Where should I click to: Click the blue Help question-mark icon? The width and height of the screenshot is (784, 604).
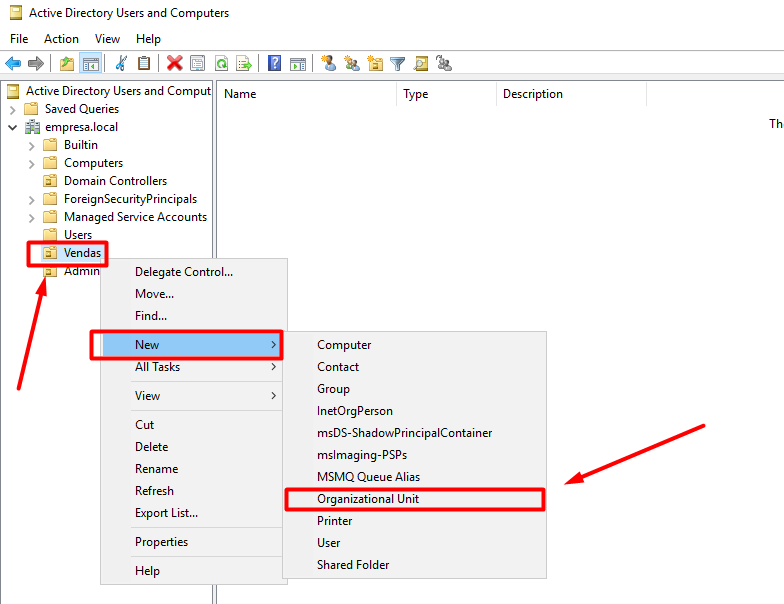(x=274, y=63)
